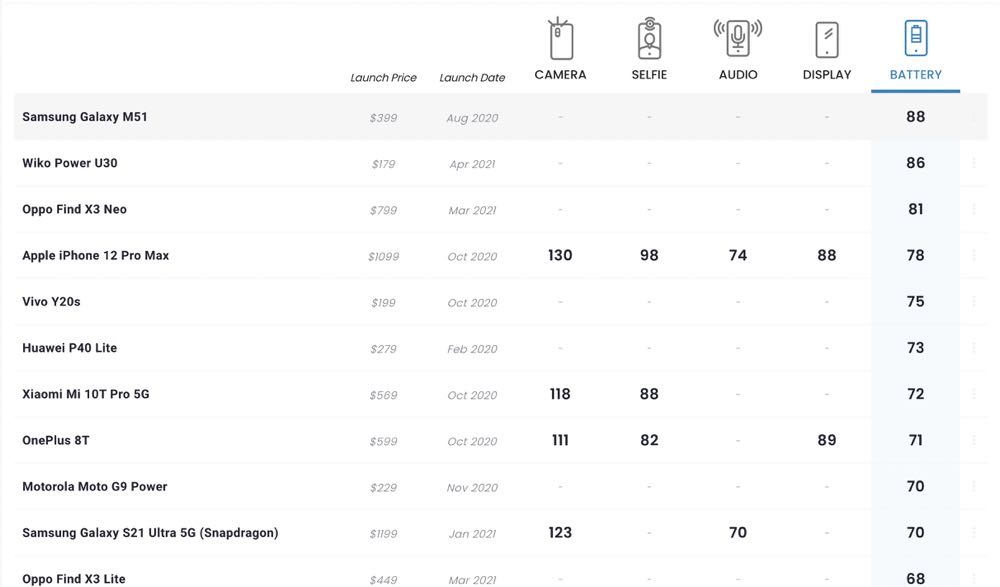Expand row options for Huawei P40 Lite
The height and width of the screenshot is (587, 1000).
coord(974,348)
